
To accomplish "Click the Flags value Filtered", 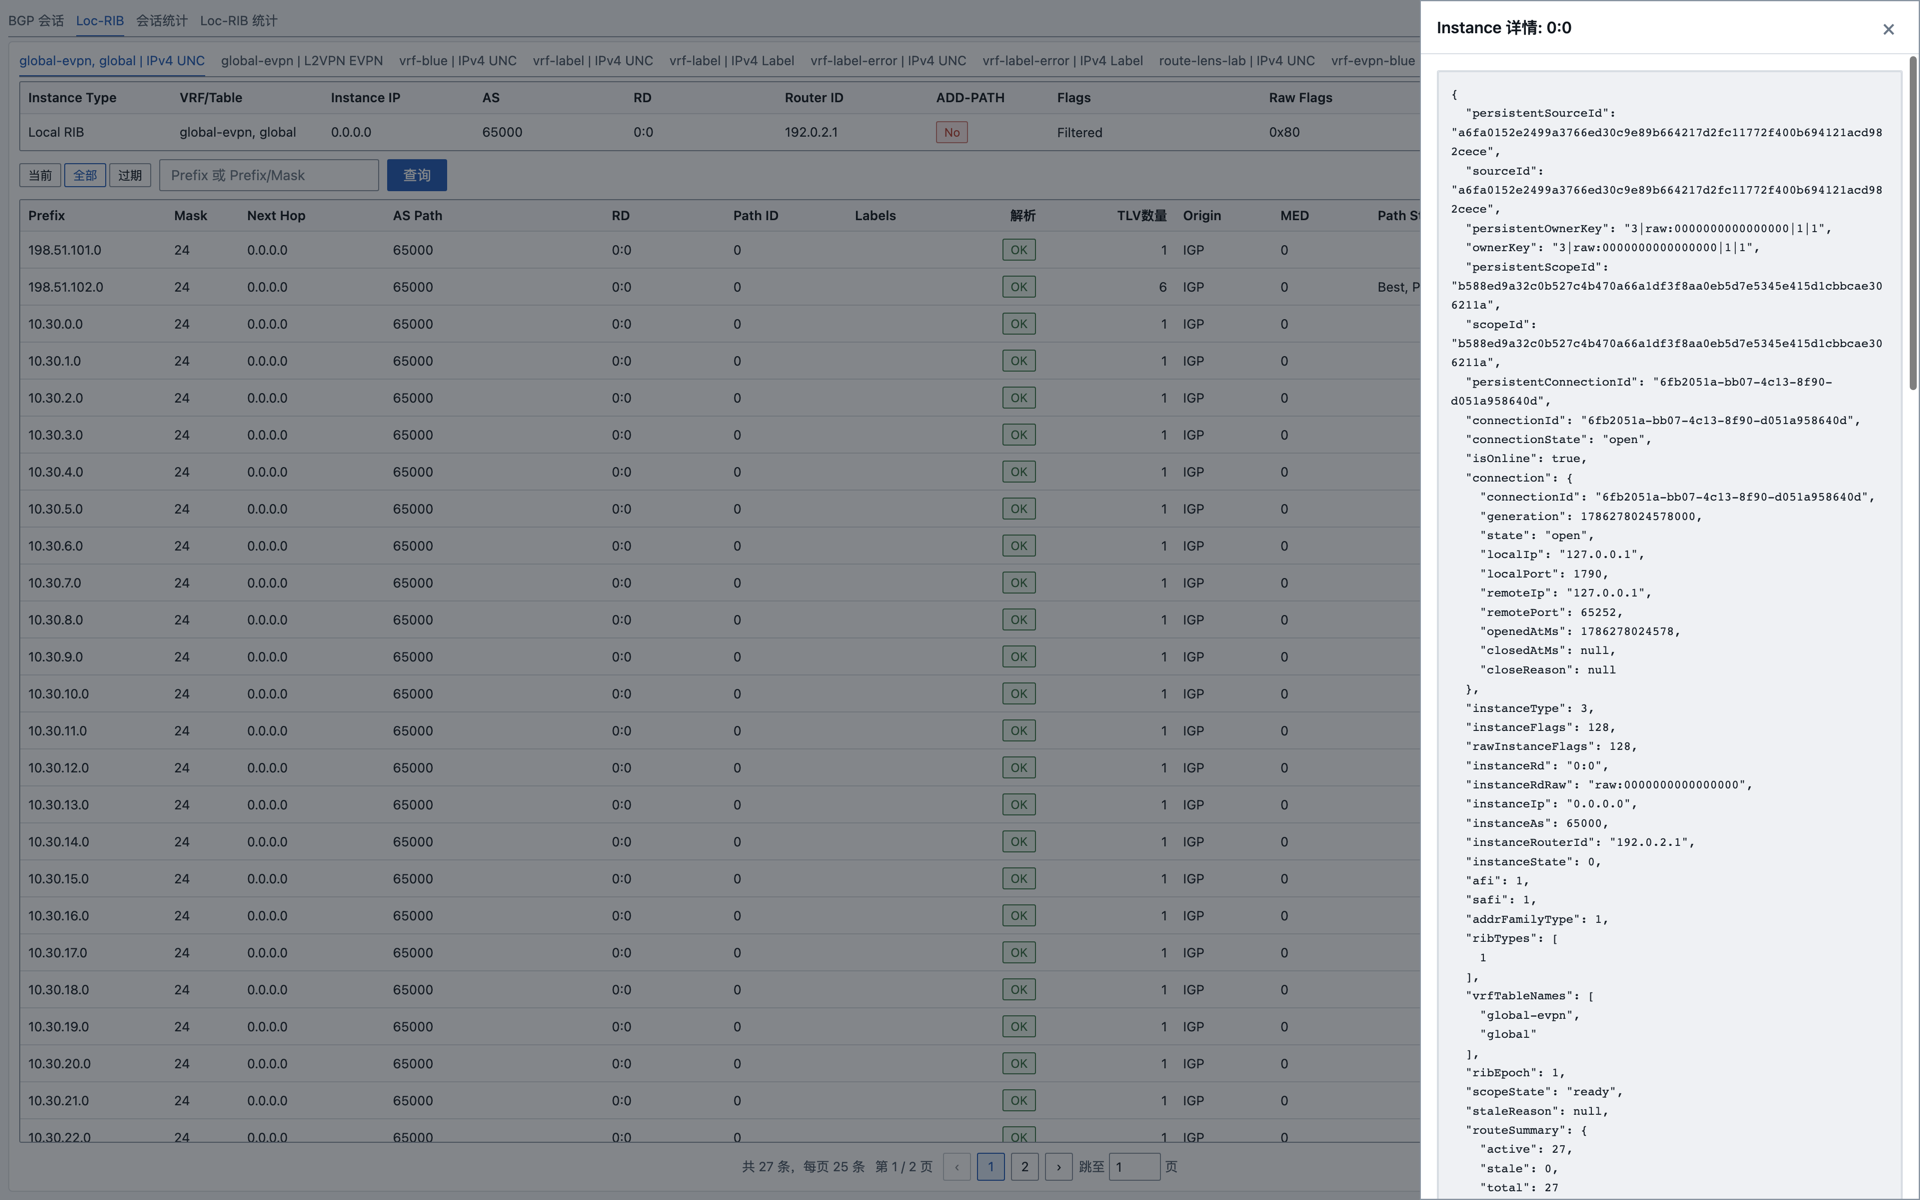I will click(1079, 132).
